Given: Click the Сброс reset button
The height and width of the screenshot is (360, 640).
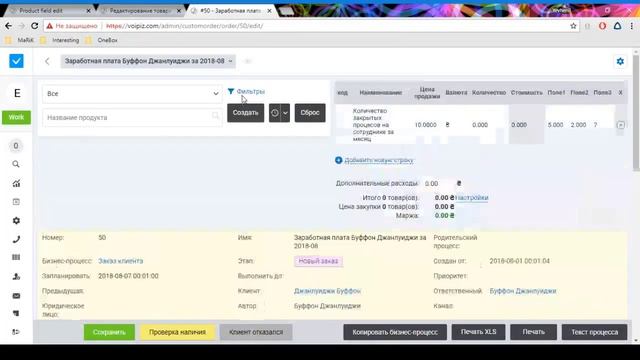Looking at the screenshot, I should (x=310, y=113).
